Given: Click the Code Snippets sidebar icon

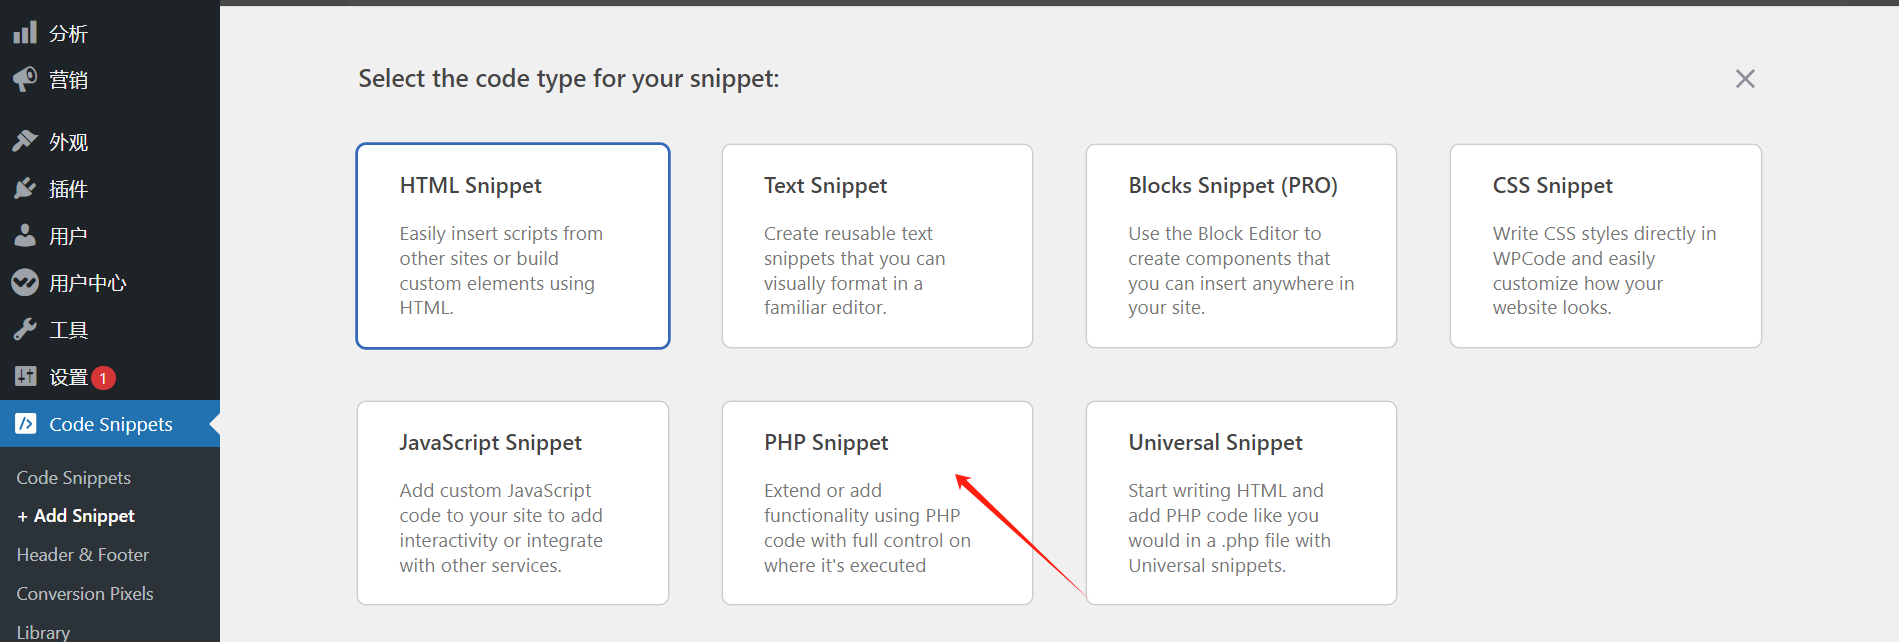Looking at the screenshot, I should (x=26, y=423).
